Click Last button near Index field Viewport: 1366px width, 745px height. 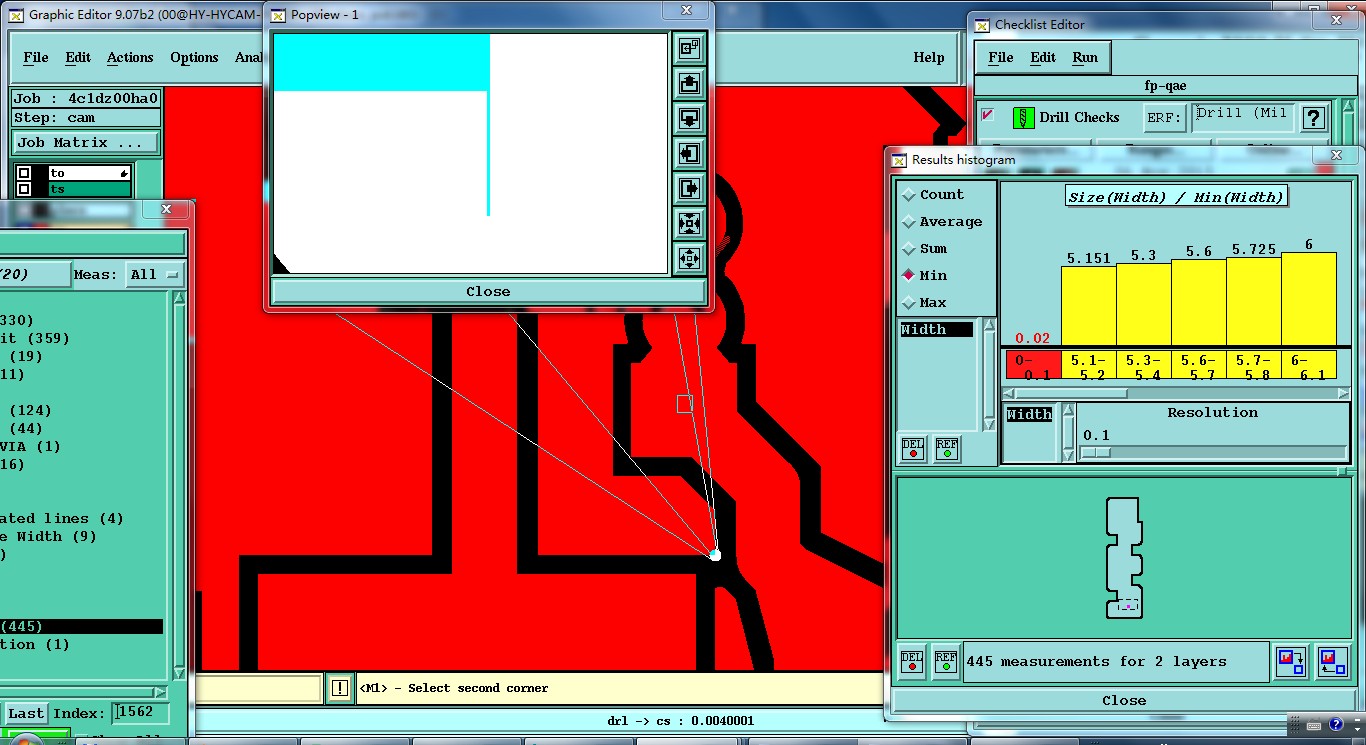[26, 713]
